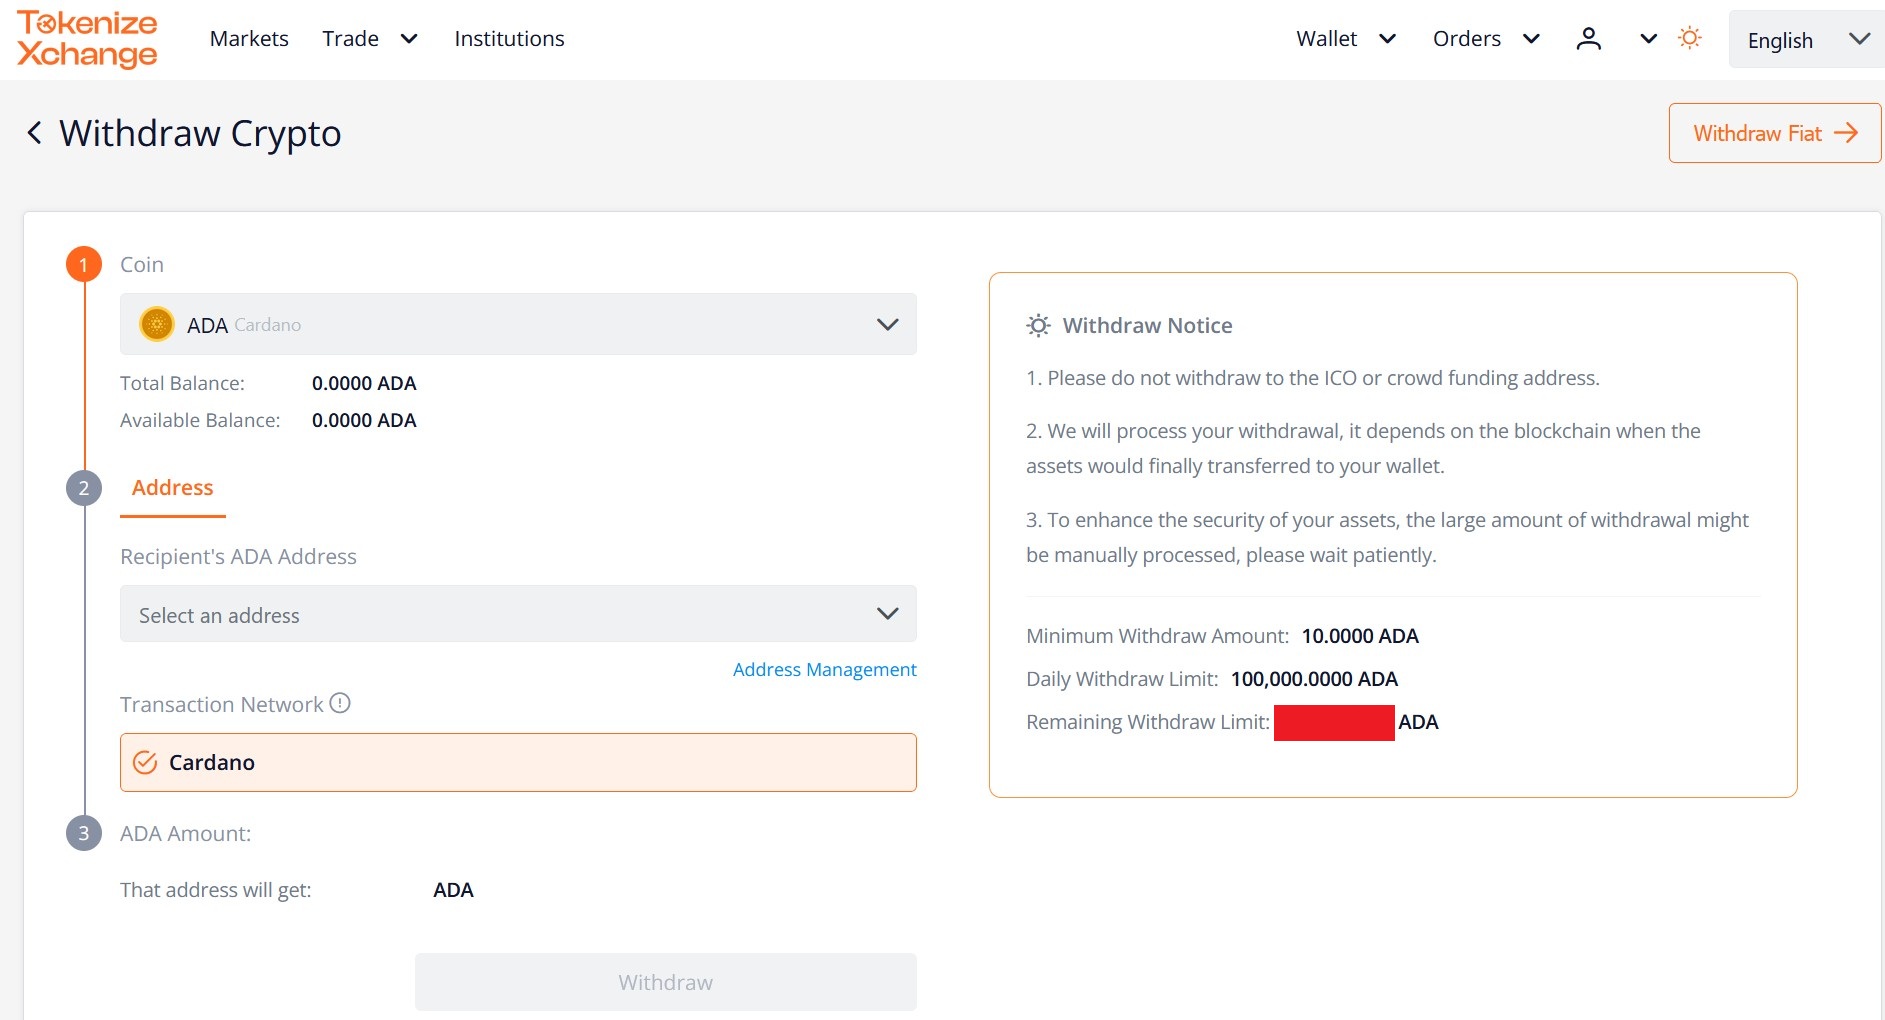Image resolution: width=1885 pixels, height=1020 pixels.
Task: Click the notice about ICO or crowd funding
Action: tap(1312, 378)
